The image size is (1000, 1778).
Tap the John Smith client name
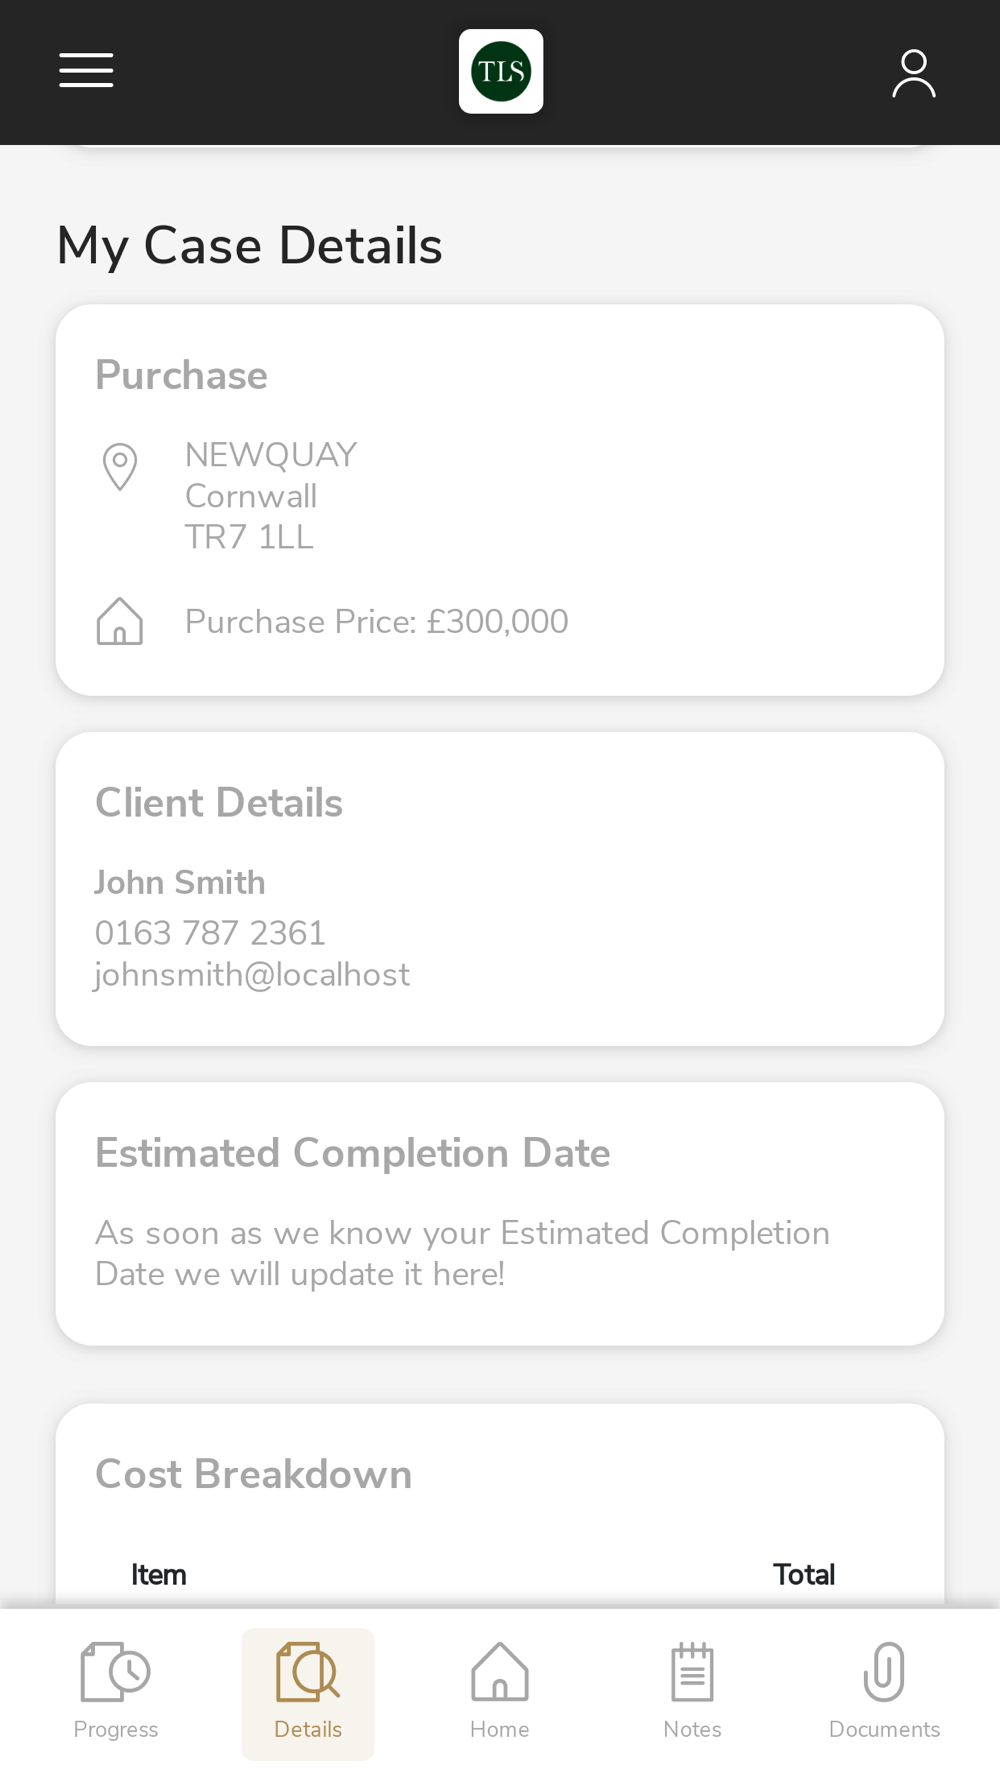click(180, 882)
